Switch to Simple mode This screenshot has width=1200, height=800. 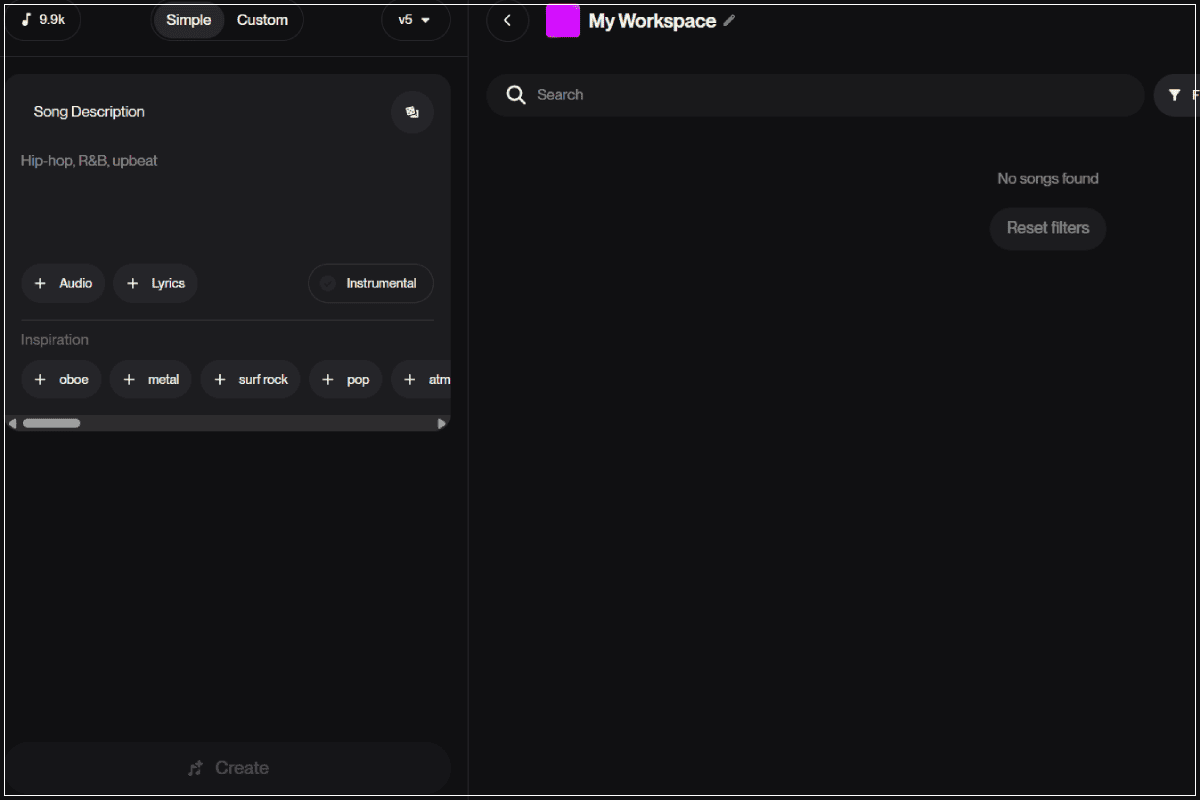188,20
